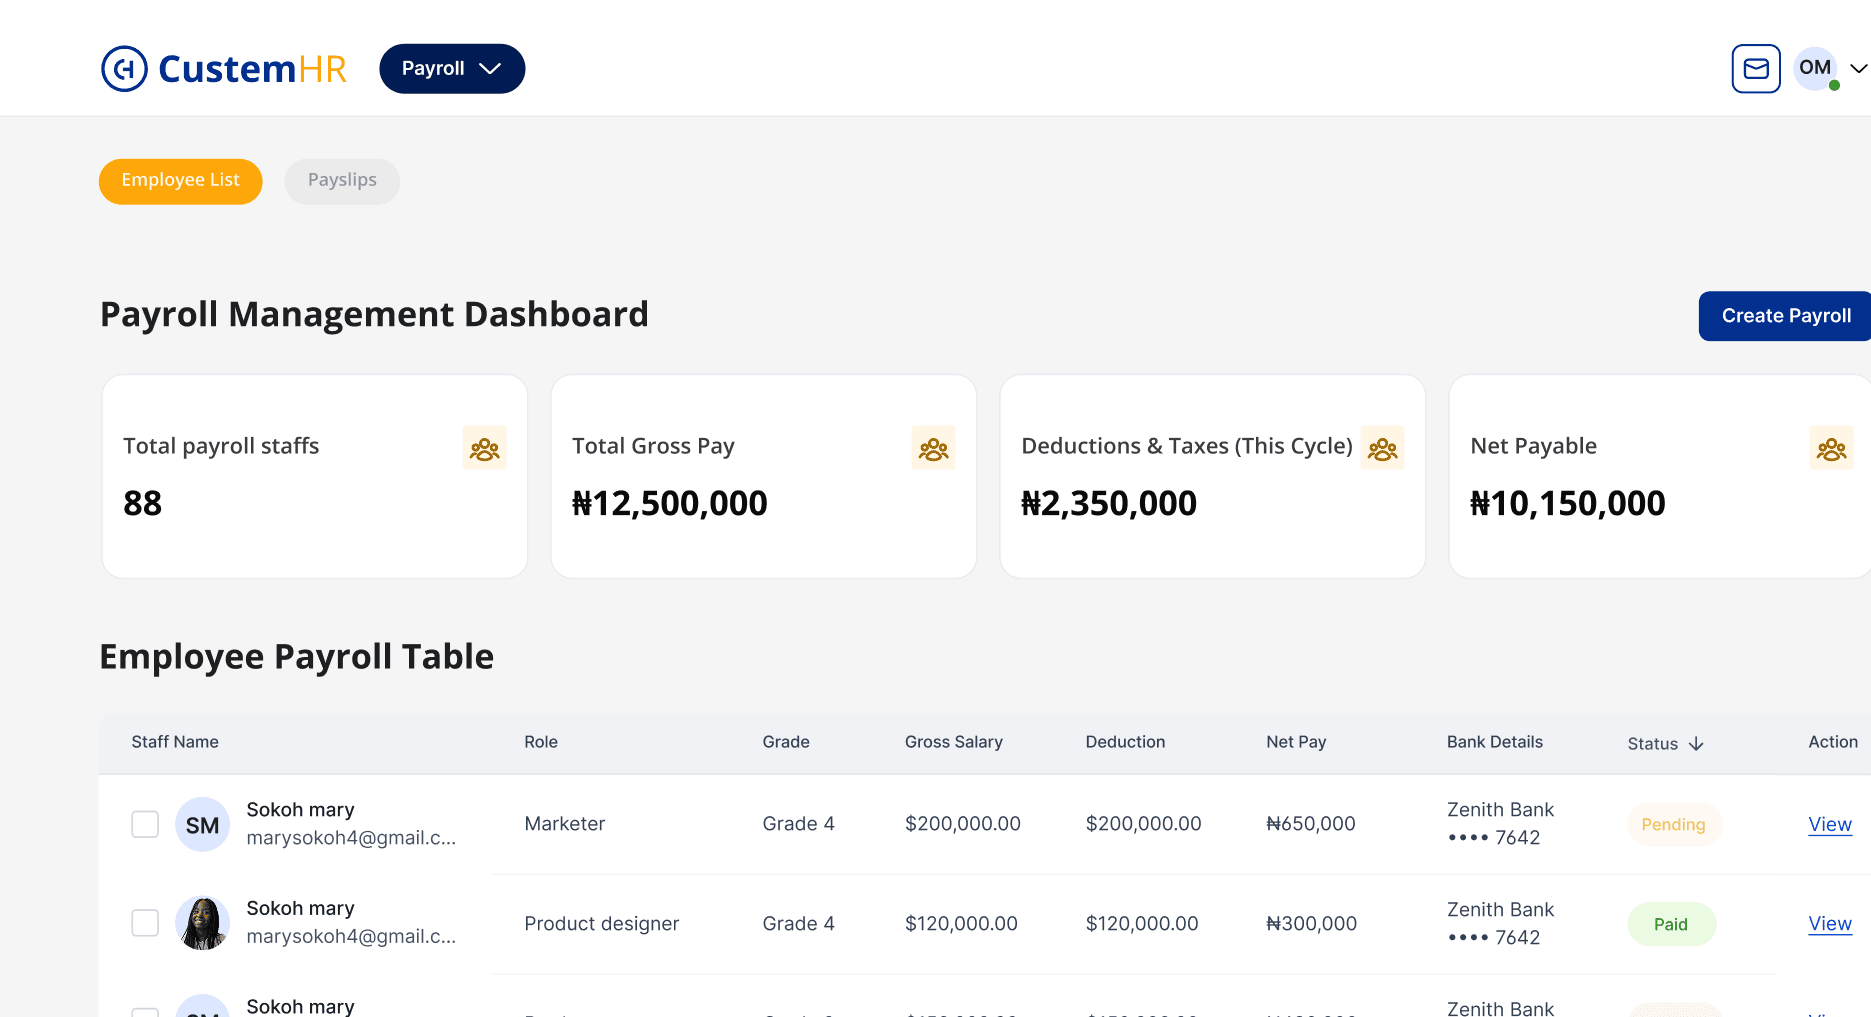1871x1017 pixels.
Task: Click the SM initials avatar in the Marketer row
Action: [x=203, y=825]
